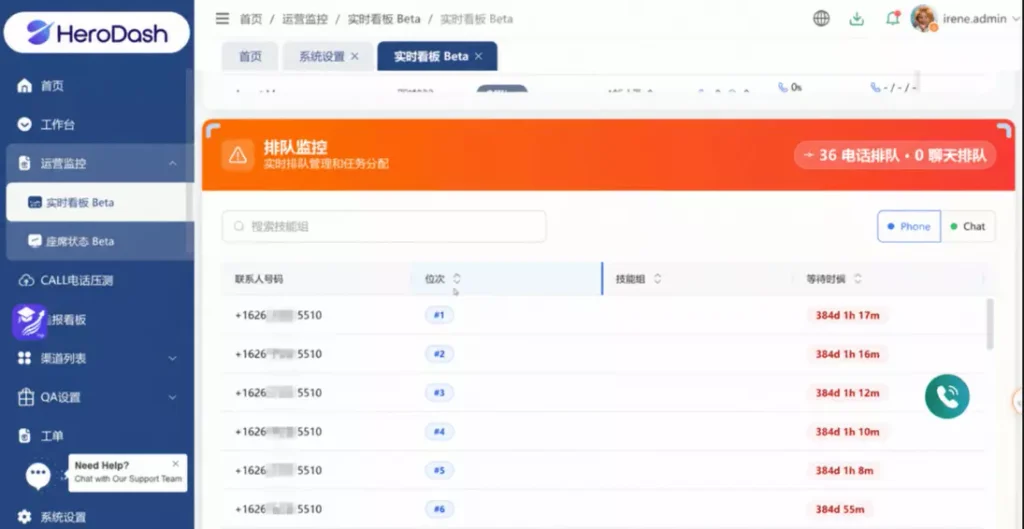Click the first 实时看板 Beta breadcrumb
Screen dimensions: 1024x529
[x=384, y=19]
